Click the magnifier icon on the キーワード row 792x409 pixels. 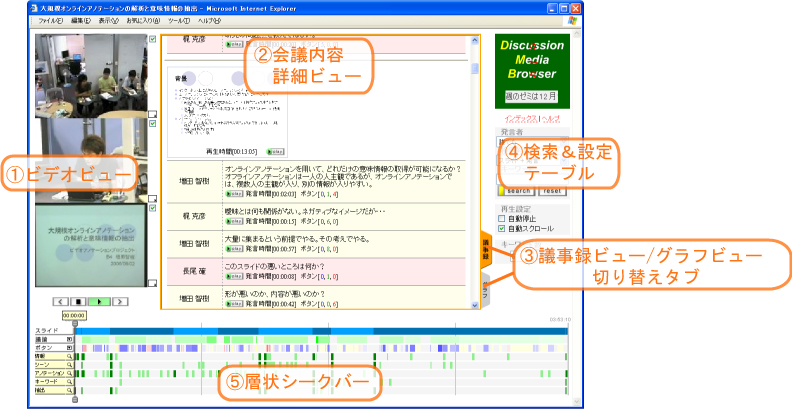point(70,382)
